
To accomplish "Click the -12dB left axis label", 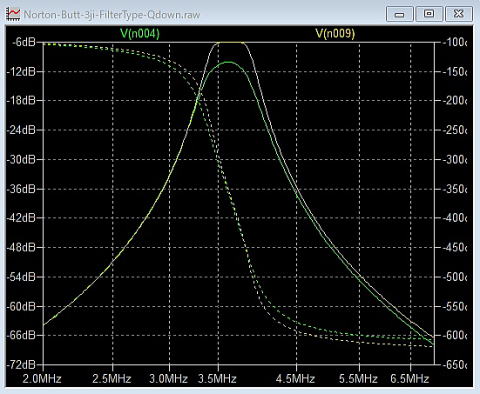I will point(21,71).
